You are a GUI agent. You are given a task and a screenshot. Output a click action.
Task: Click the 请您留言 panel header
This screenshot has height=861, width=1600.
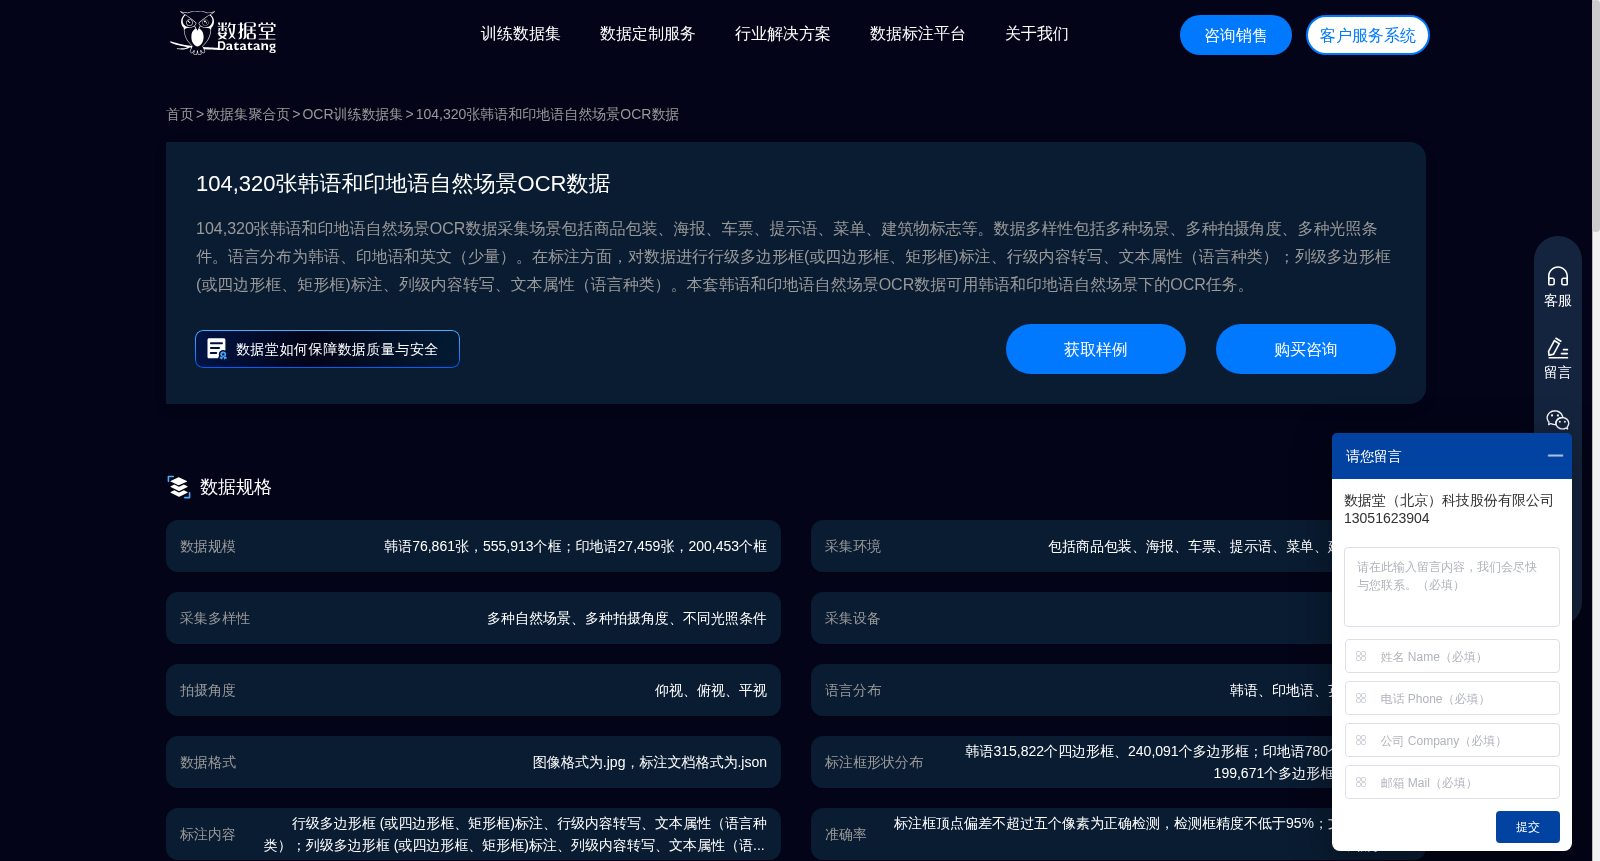pyautogui.click(x=1452, y=456)
